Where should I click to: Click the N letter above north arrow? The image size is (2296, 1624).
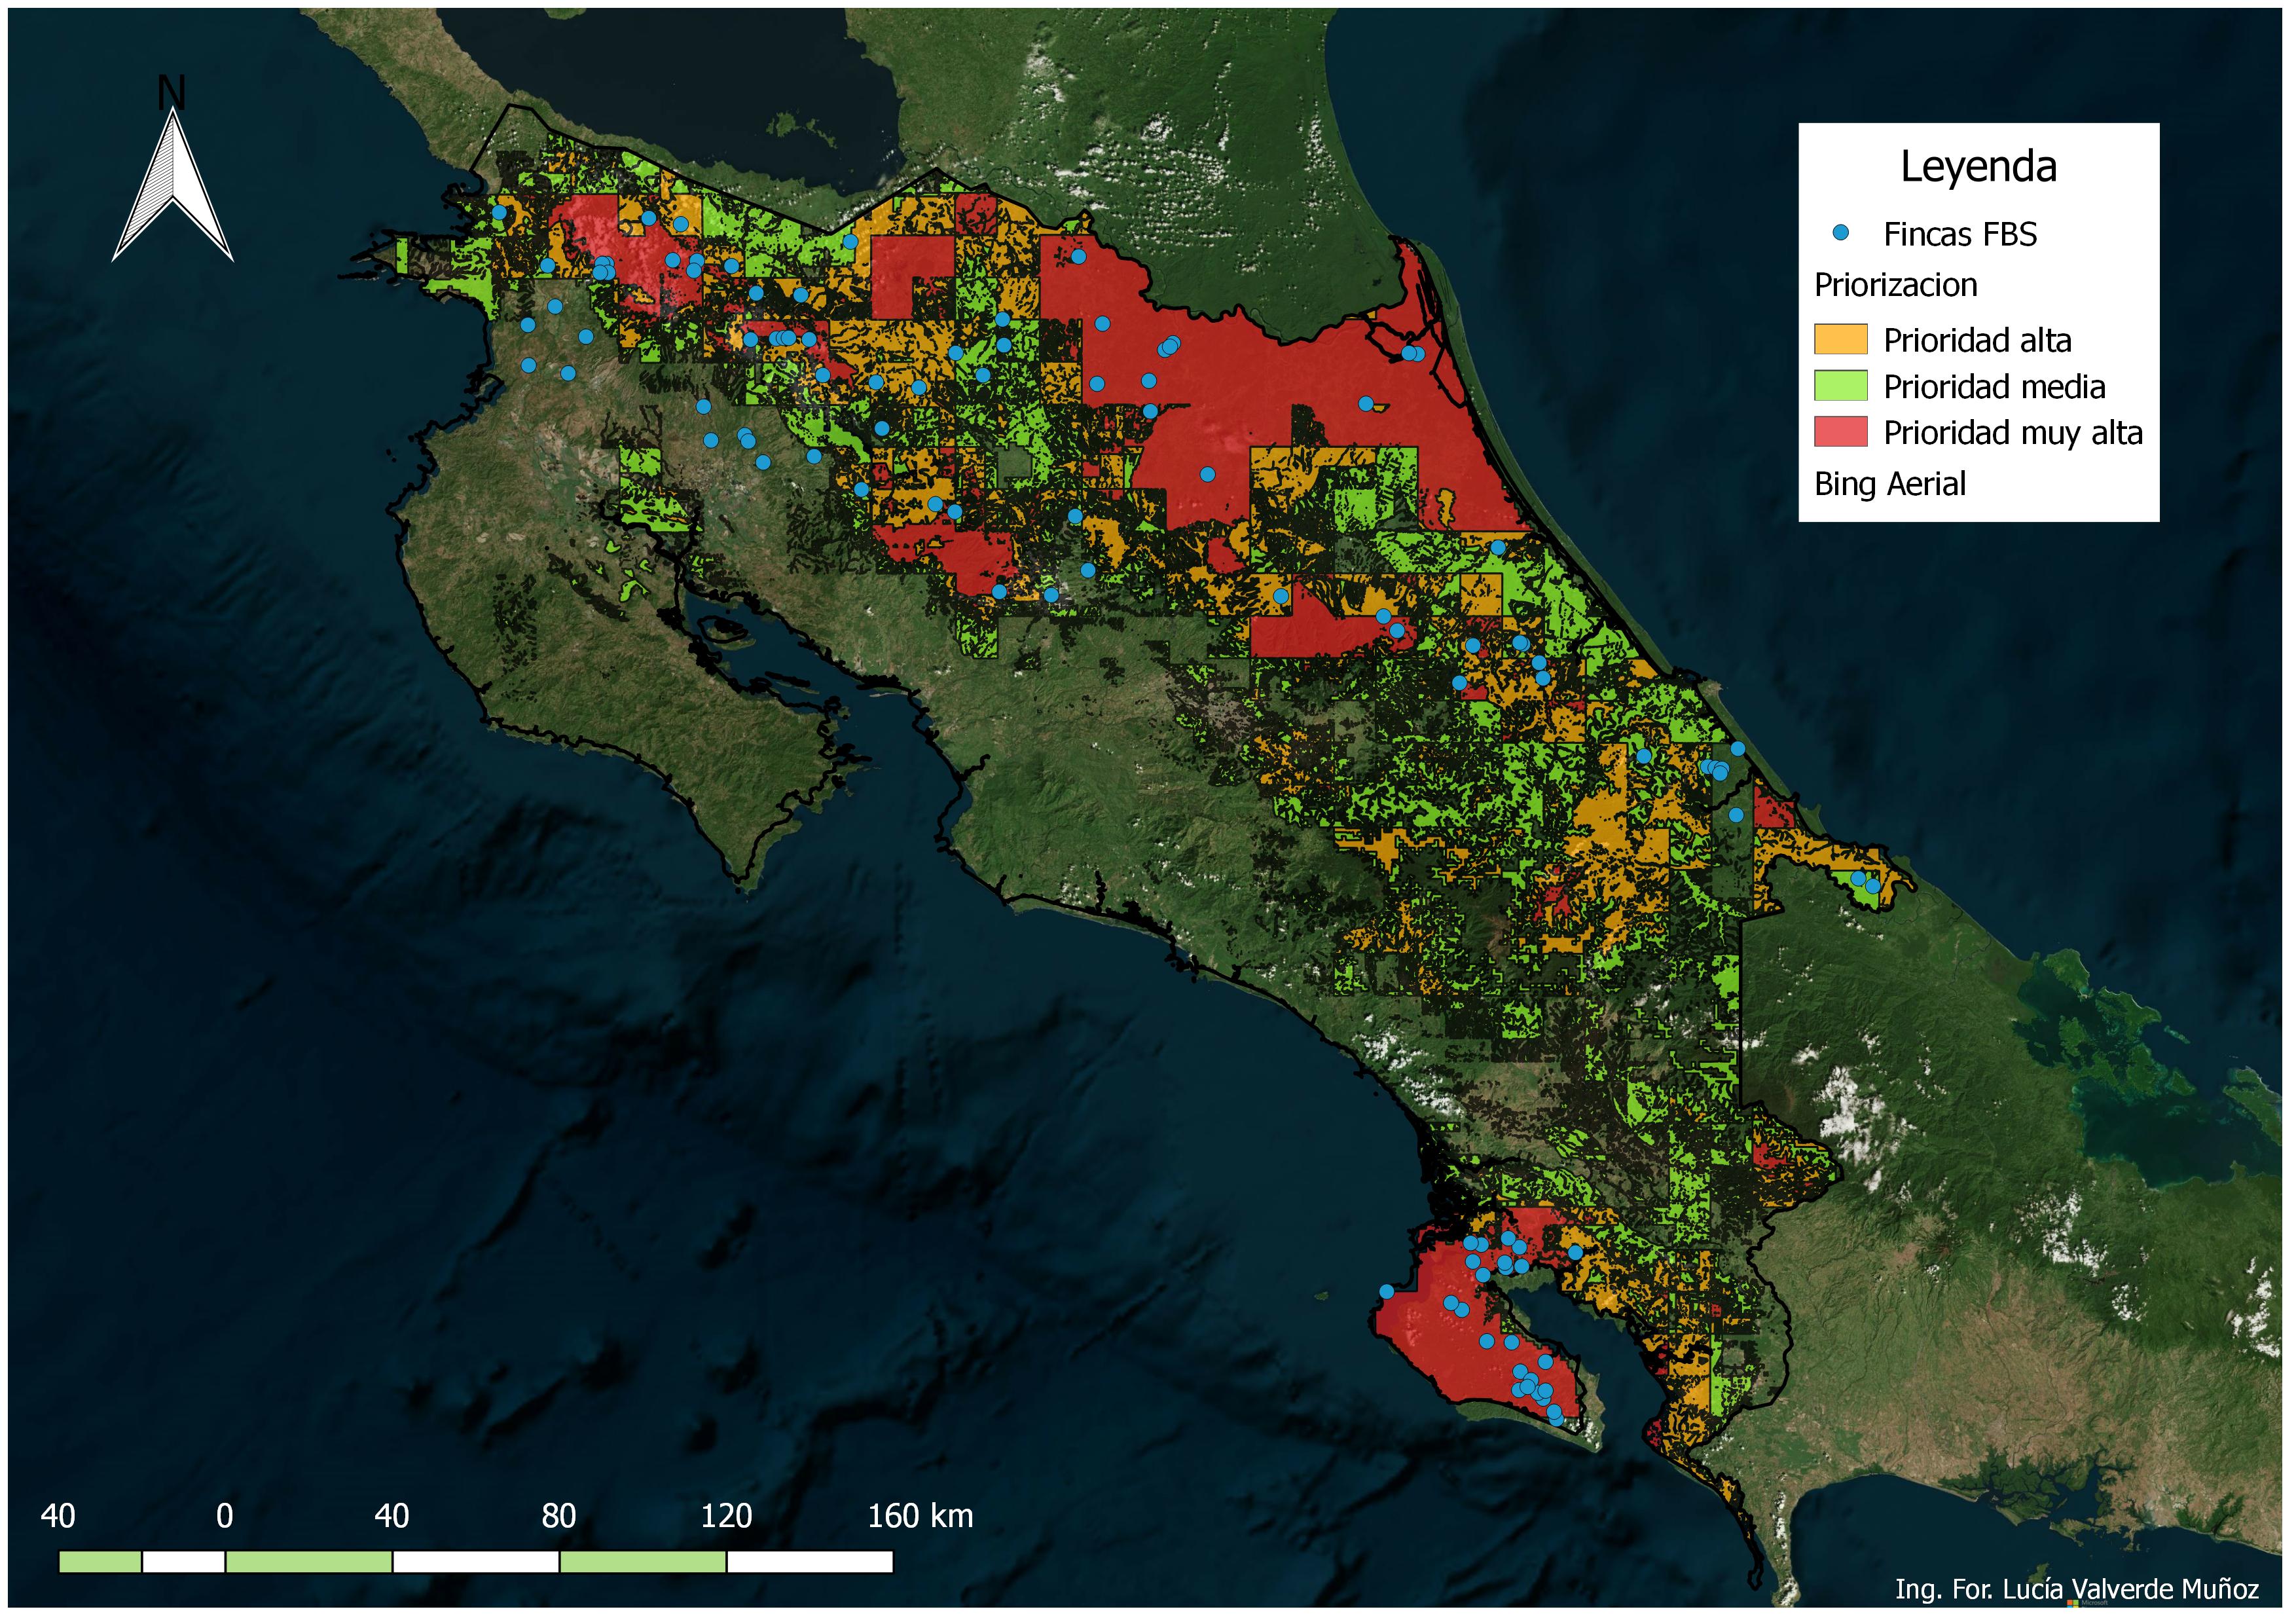pos(172,93)
